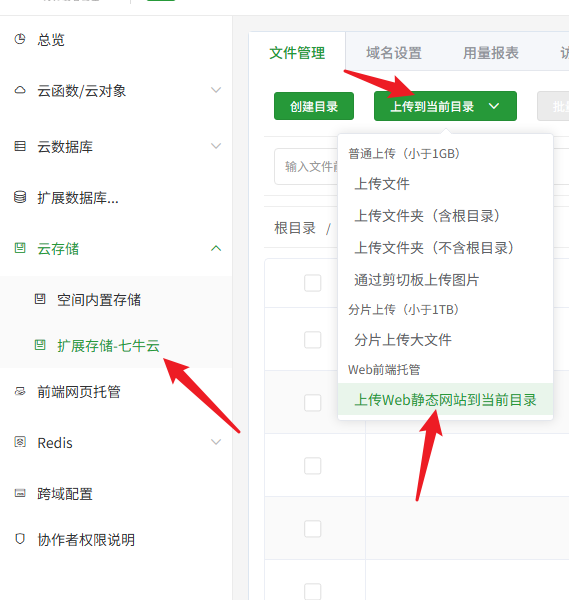Choose 上传Web静态网站到当前目录 menu entry
569x600 pixels.
(x=445, y=399)
